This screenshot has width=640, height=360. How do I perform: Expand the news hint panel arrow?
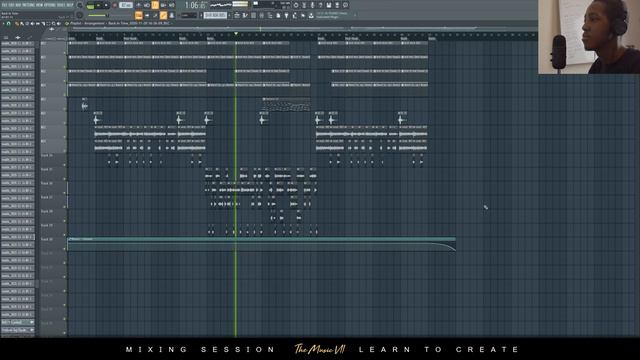[x=355, y=15]
